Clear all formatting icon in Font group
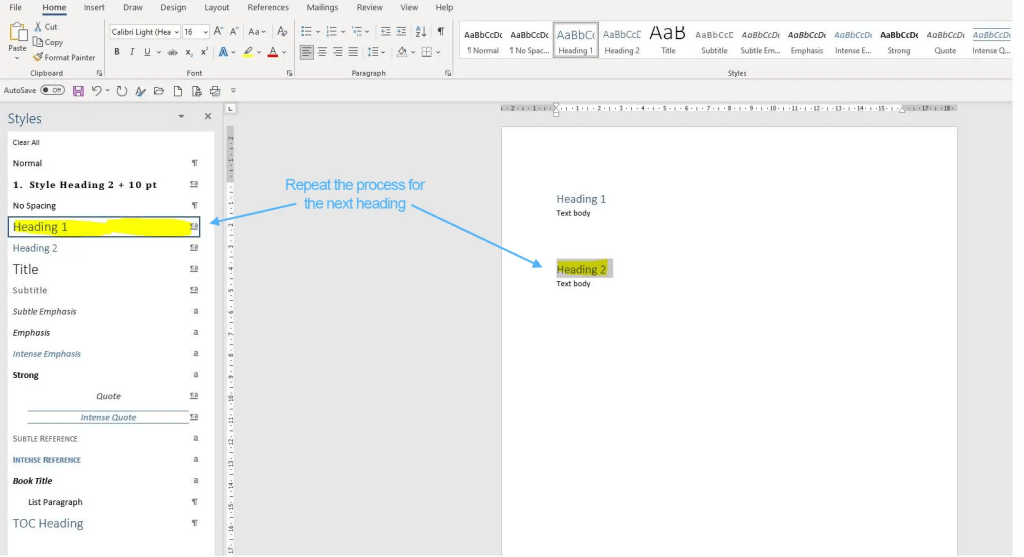This screenshot has width=1024, height=557. pyautogui.click(x=282, y=31)
